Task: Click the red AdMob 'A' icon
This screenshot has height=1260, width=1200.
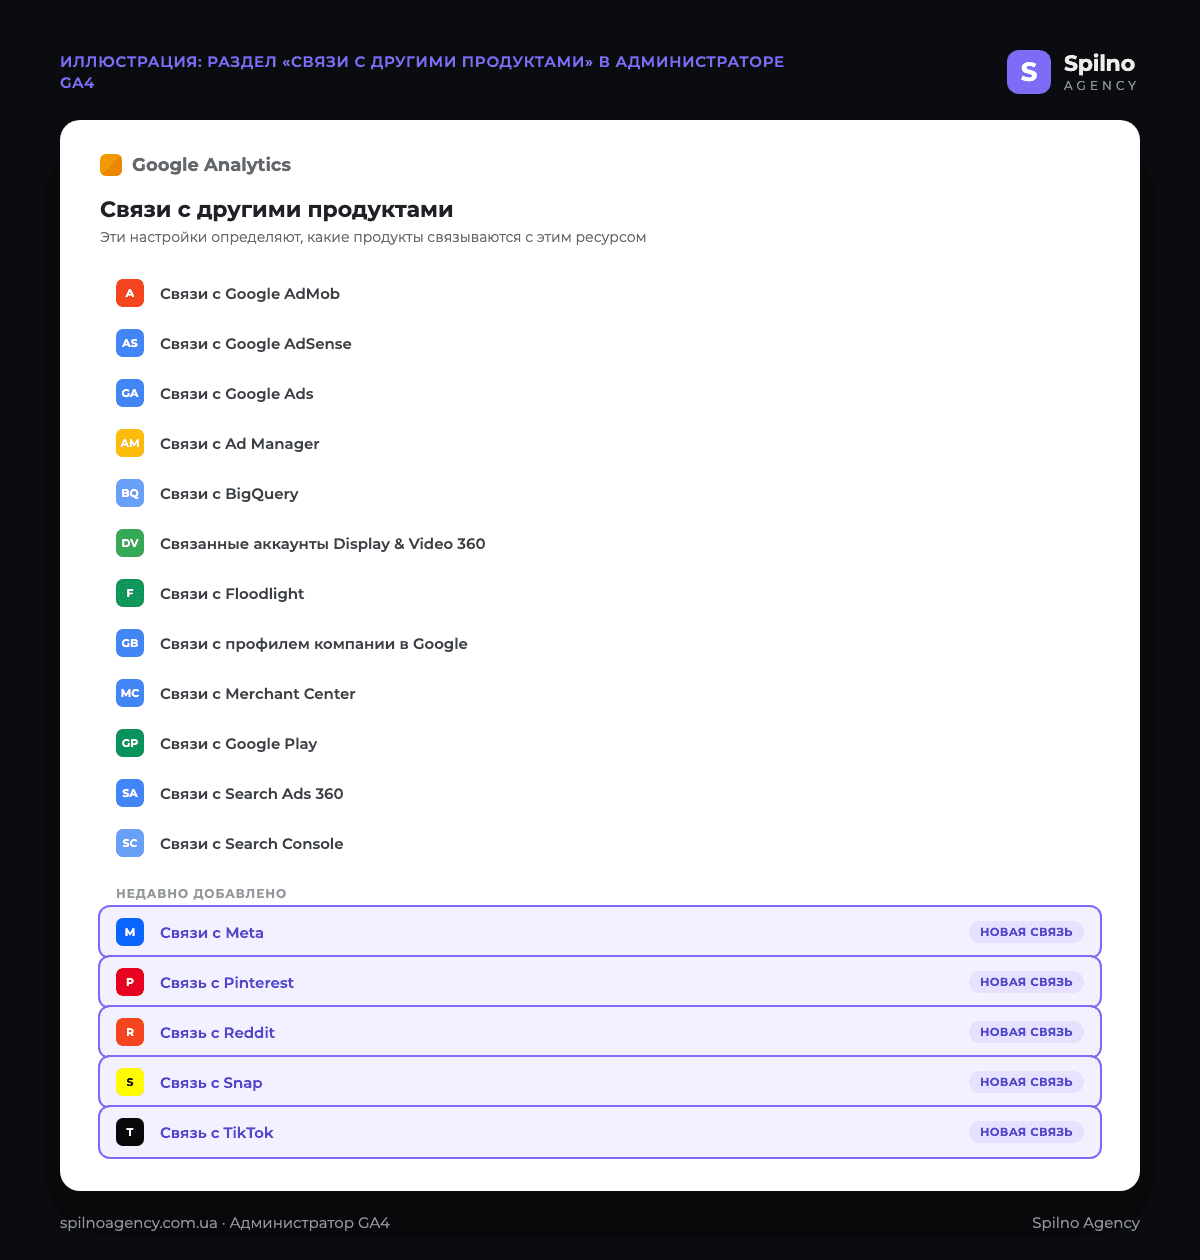Action: tap(130, 293)
